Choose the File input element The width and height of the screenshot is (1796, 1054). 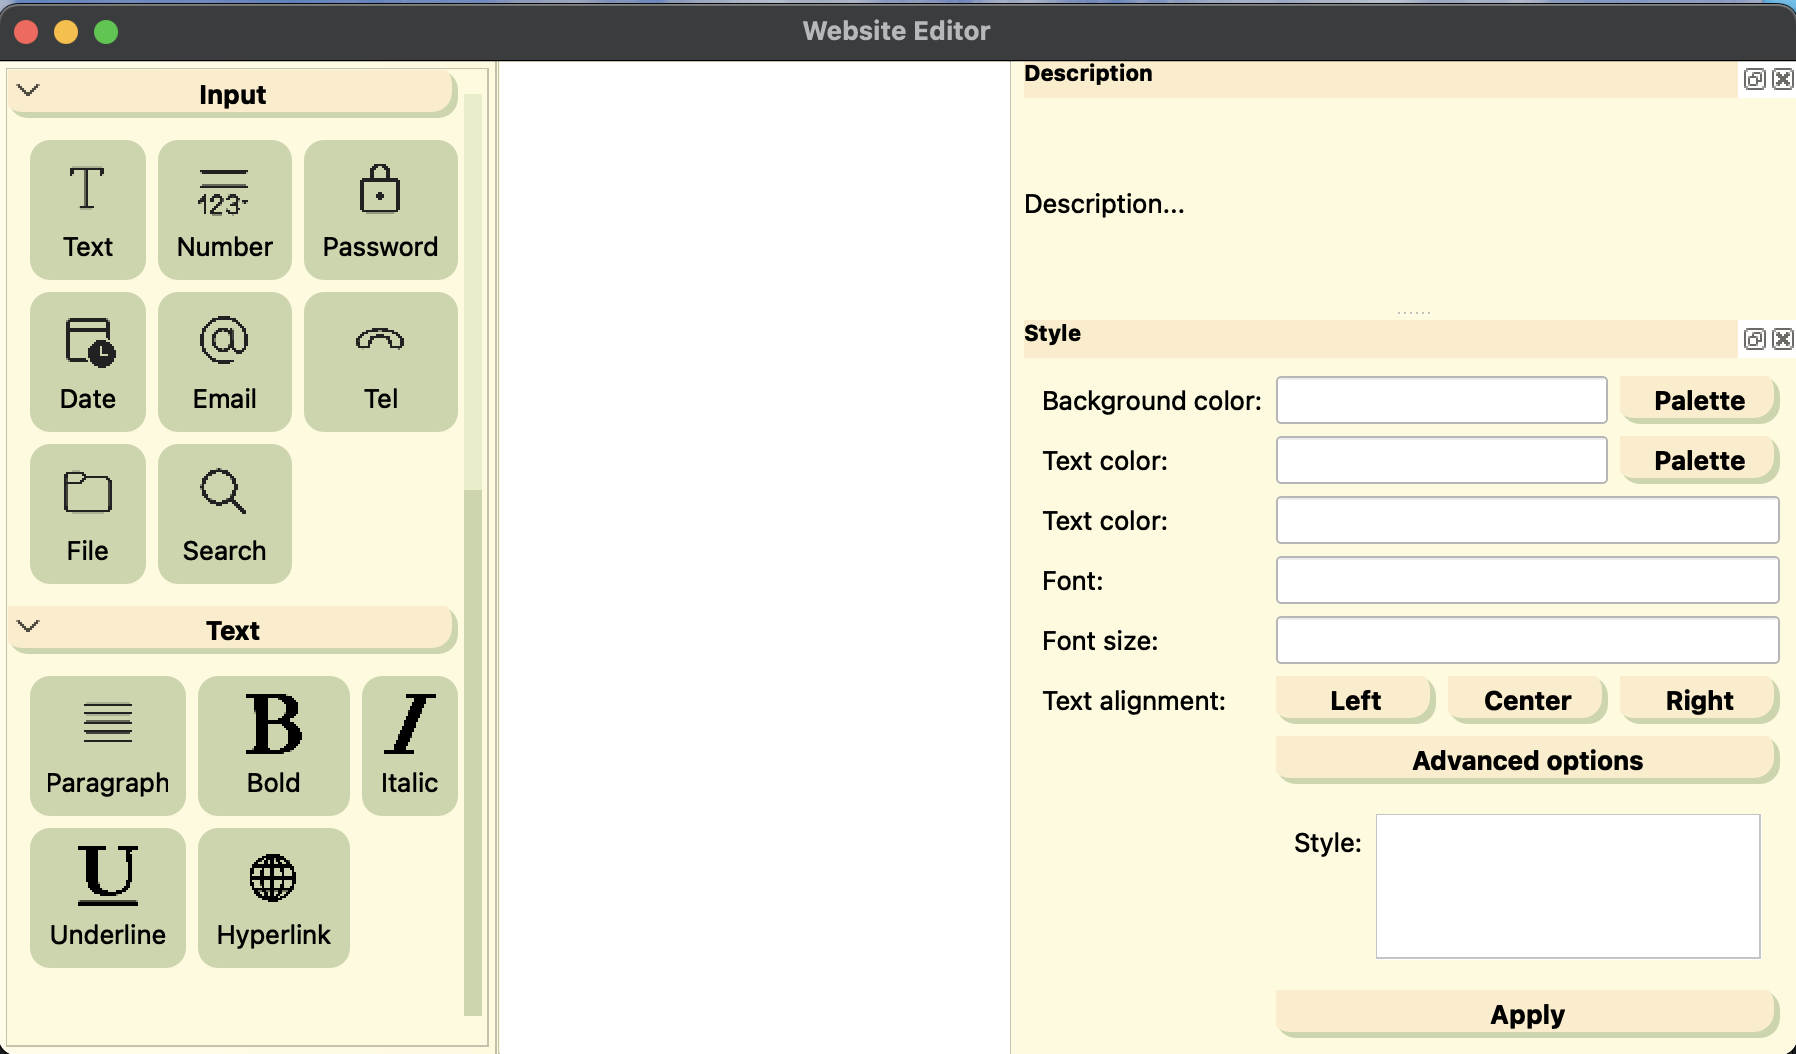(x=88, y=514)
